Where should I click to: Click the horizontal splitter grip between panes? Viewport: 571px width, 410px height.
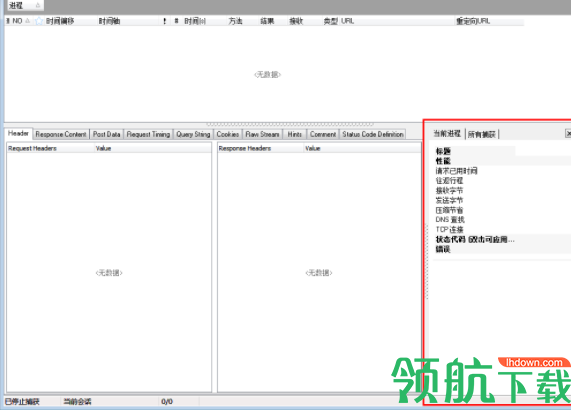coord(290,124)
